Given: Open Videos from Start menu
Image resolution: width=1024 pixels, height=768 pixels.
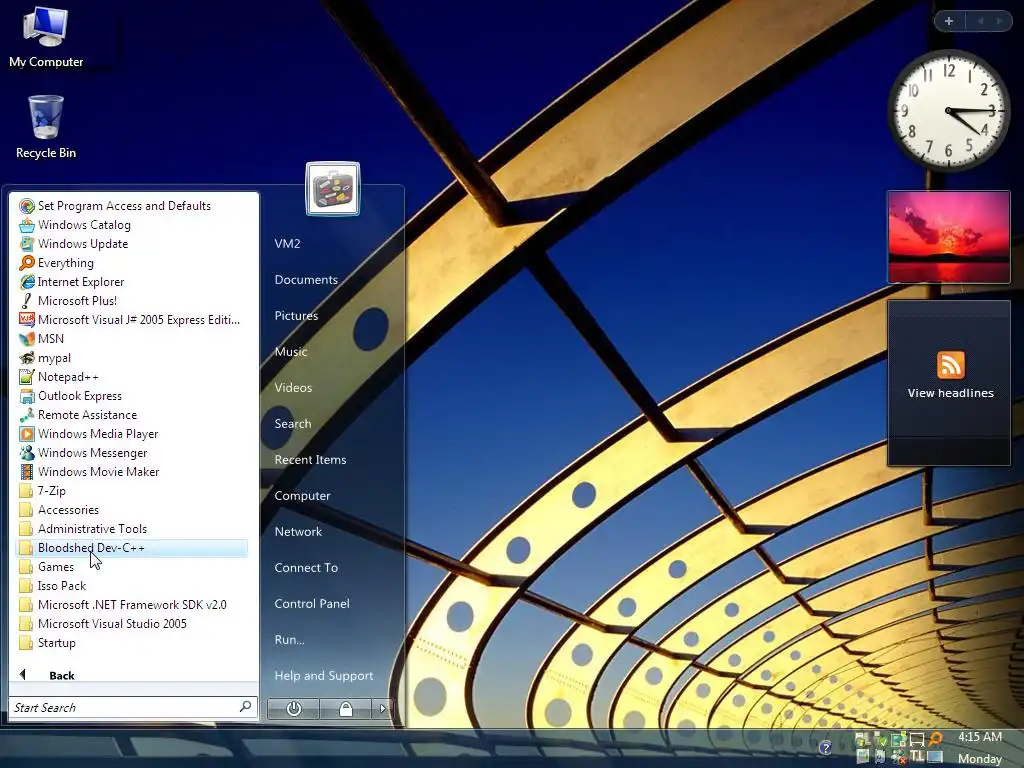Looking at the screenshot, I should (293, 387).
